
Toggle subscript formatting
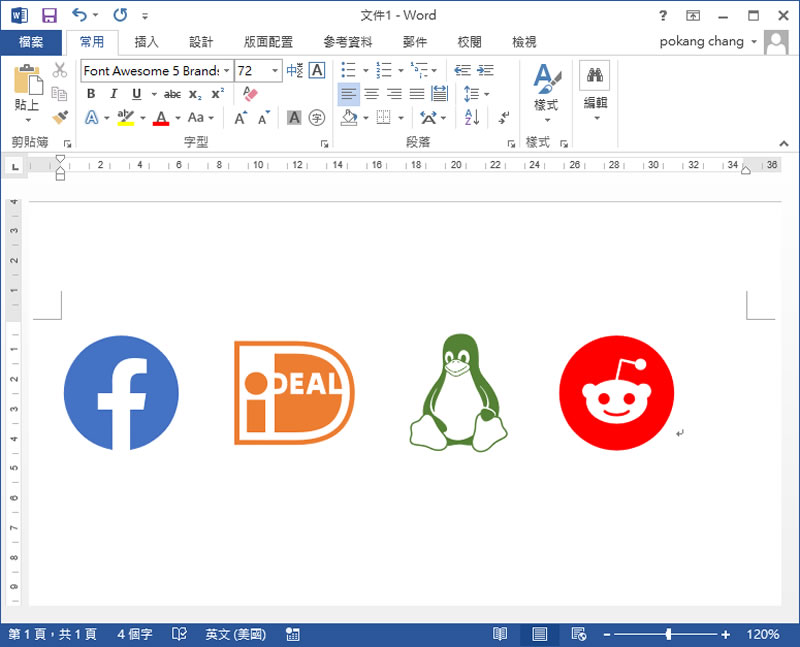point(195,94)
